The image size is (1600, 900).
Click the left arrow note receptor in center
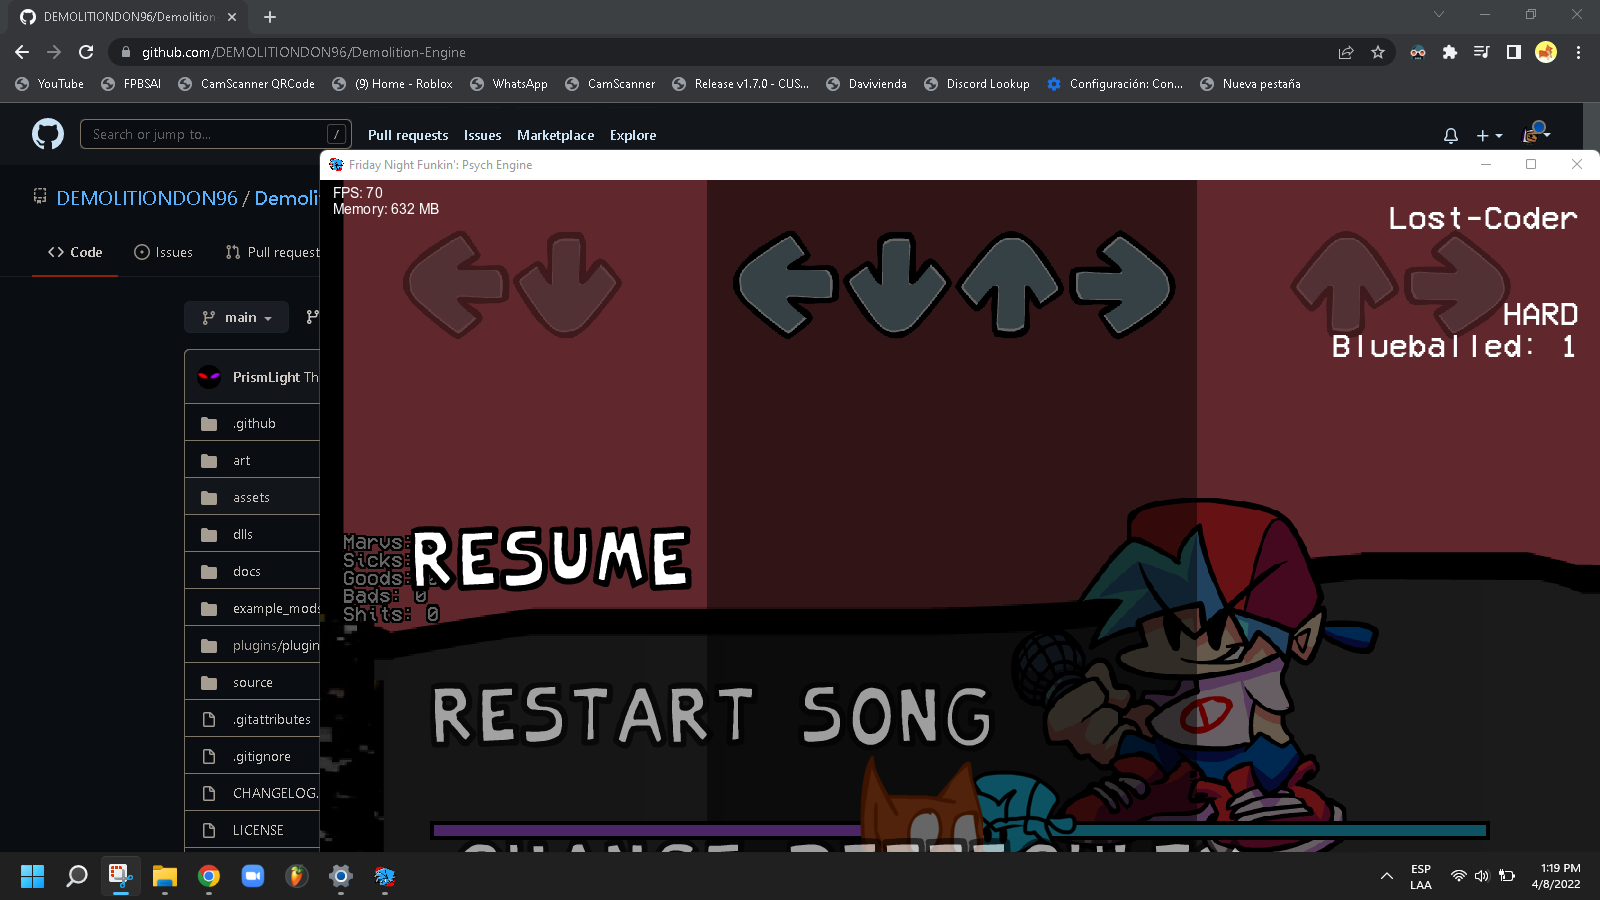(x=786, y=285)
